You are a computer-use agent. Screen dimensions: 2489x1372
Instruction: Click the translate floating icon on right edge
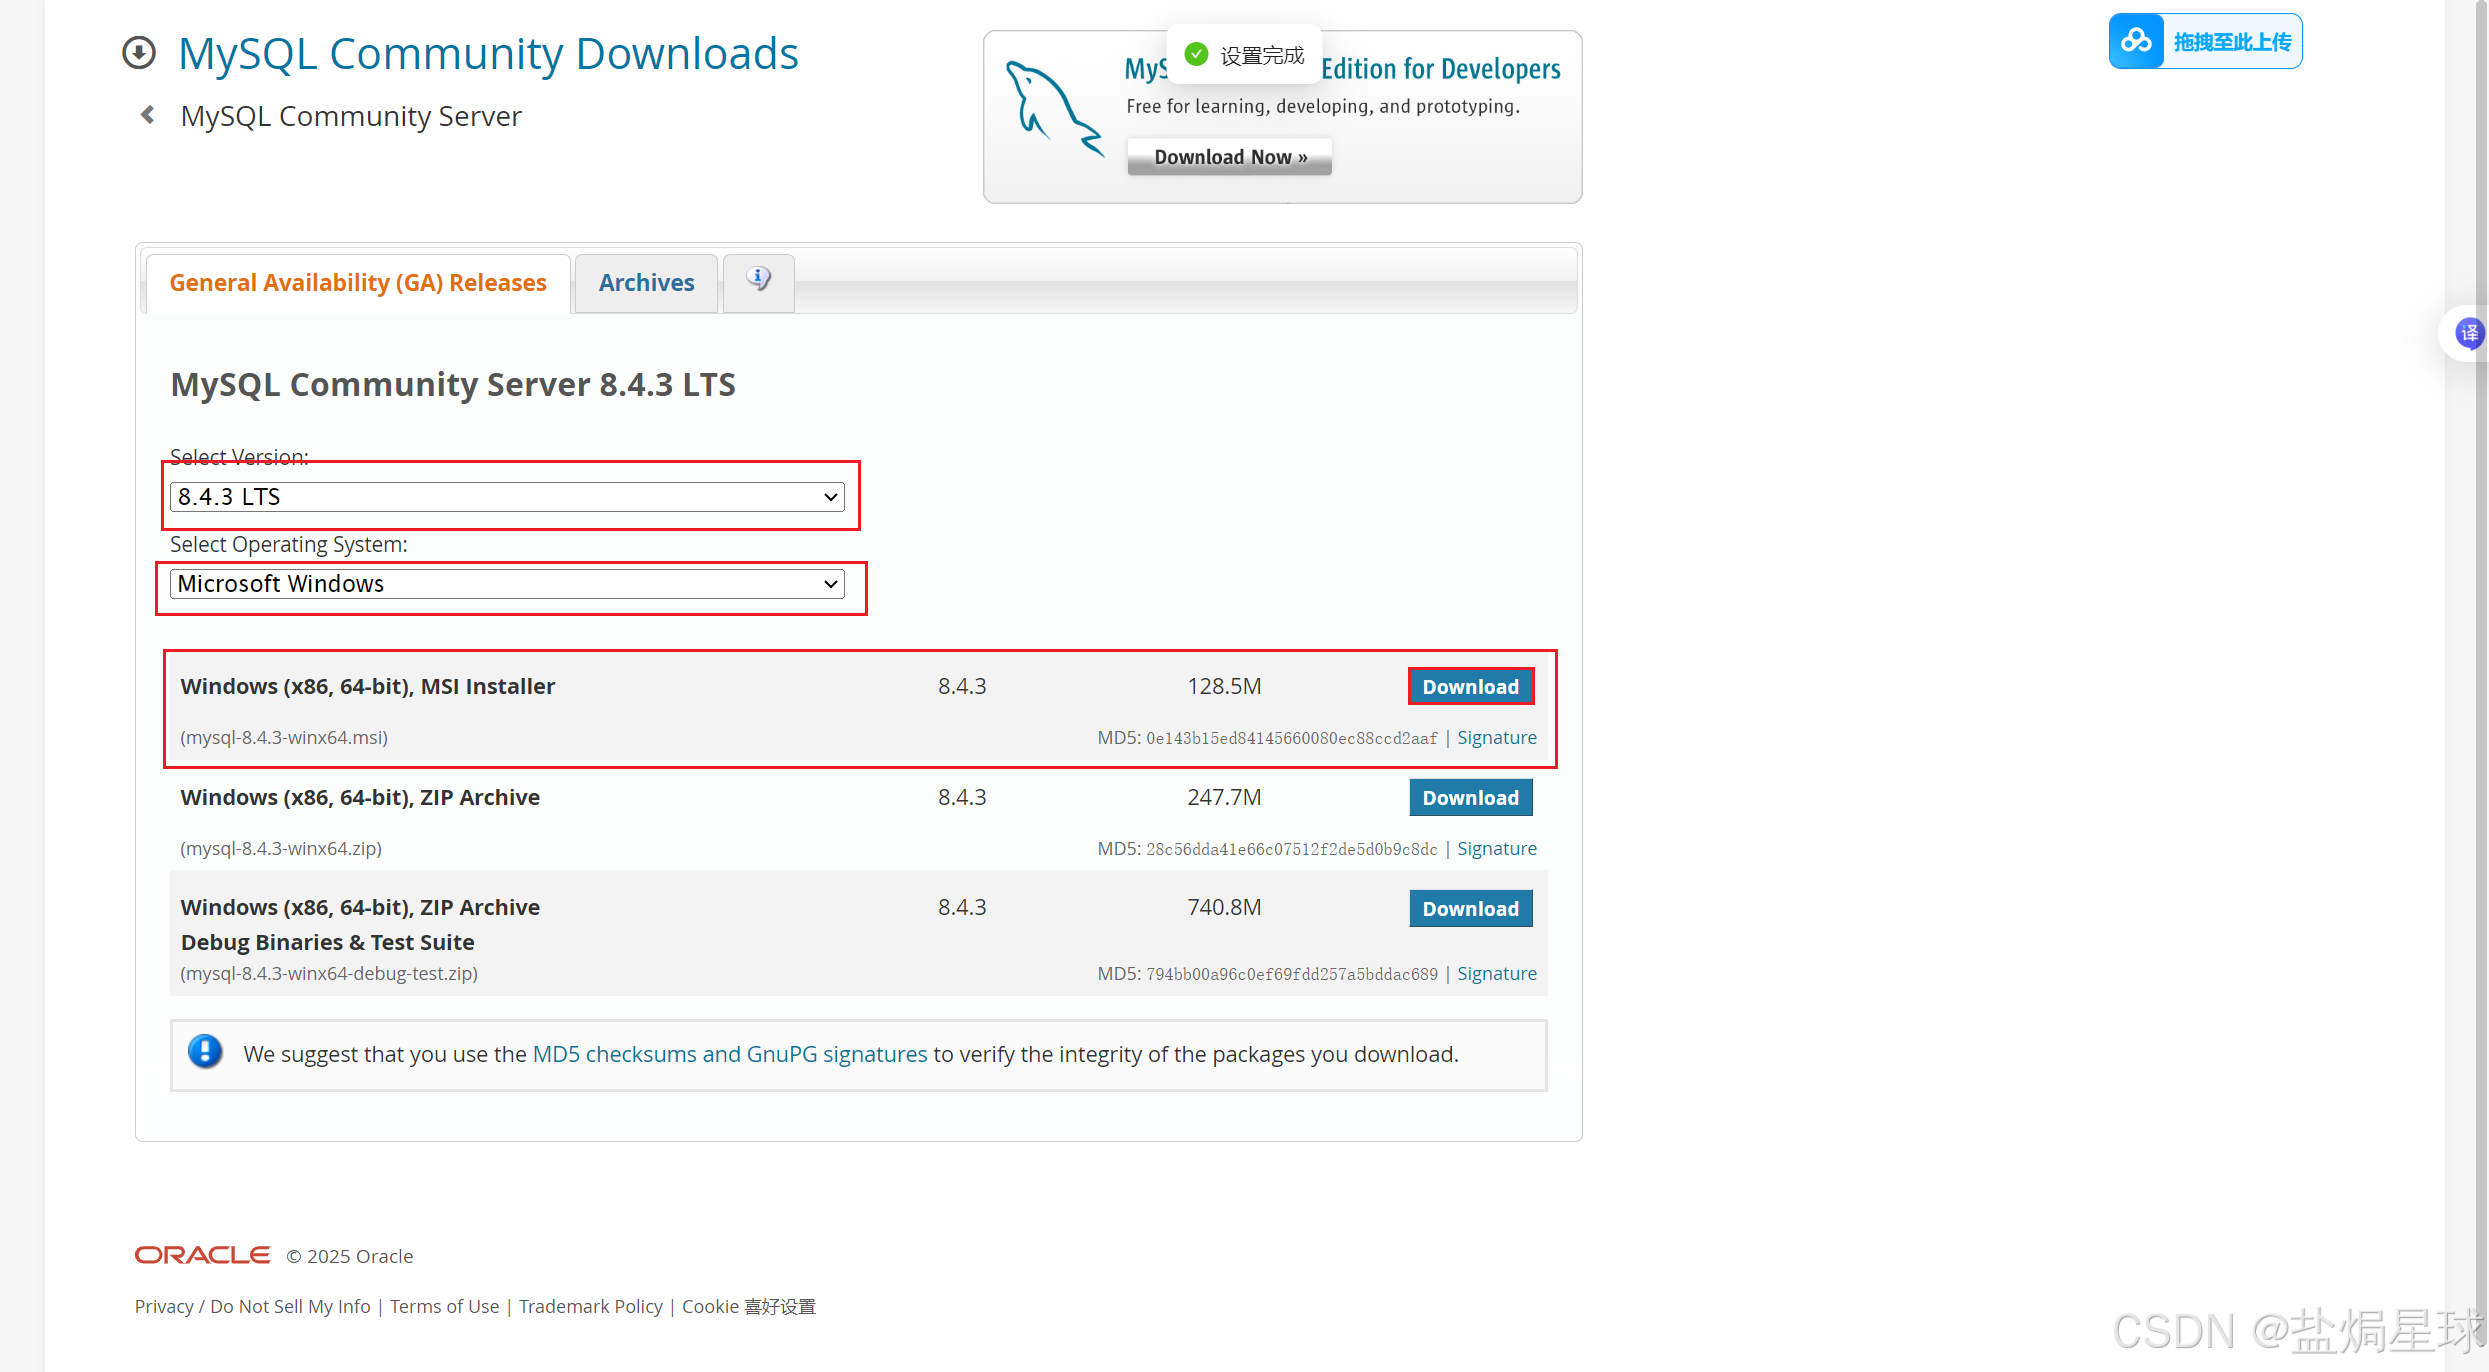point(2468,333)
